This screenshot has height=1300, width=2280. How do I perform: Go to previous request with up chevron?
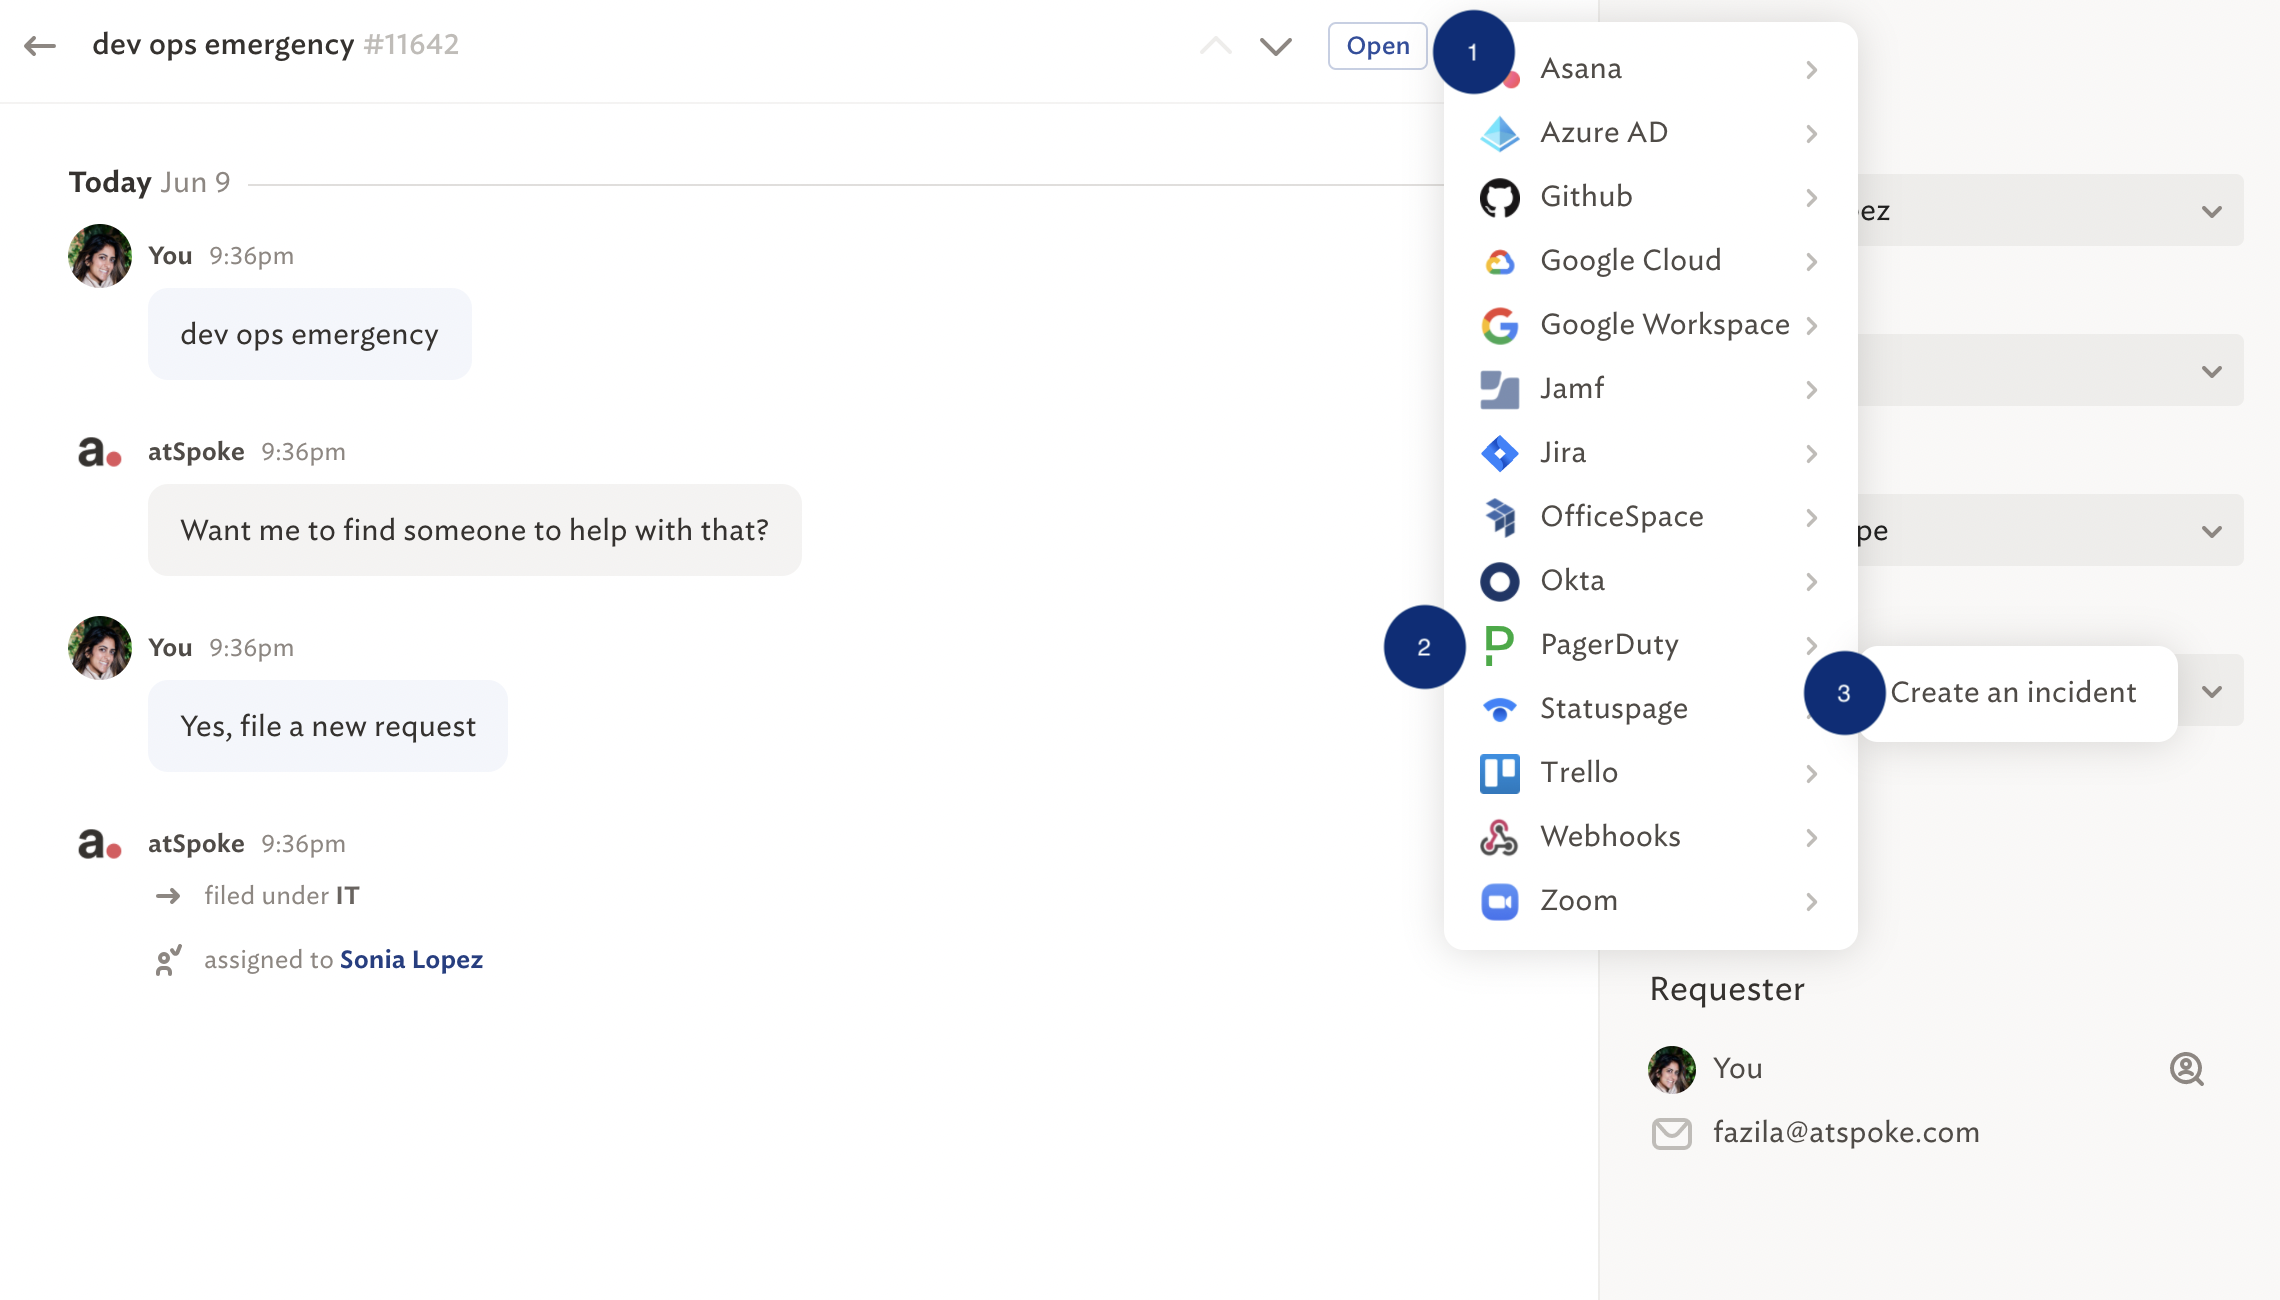[x=1216, y=46]
